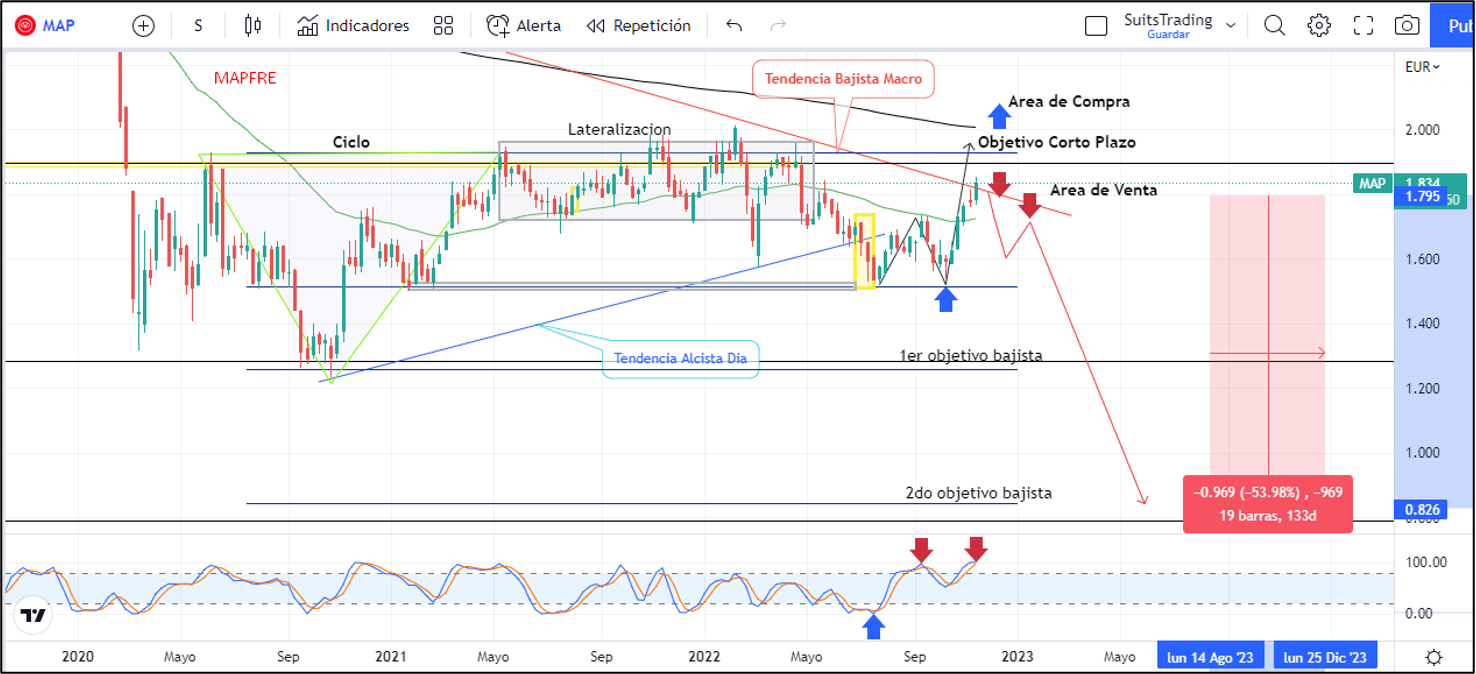Screen dimensions: 1476x674
Task: Click the undo arrow in toolbar
Action: point(734,26)
